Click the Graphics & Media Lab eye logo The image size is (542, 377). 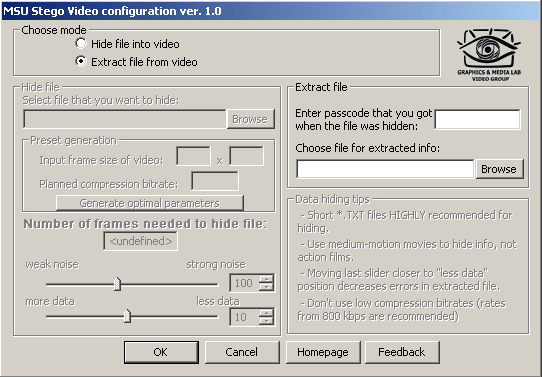(x=489, y=55)
